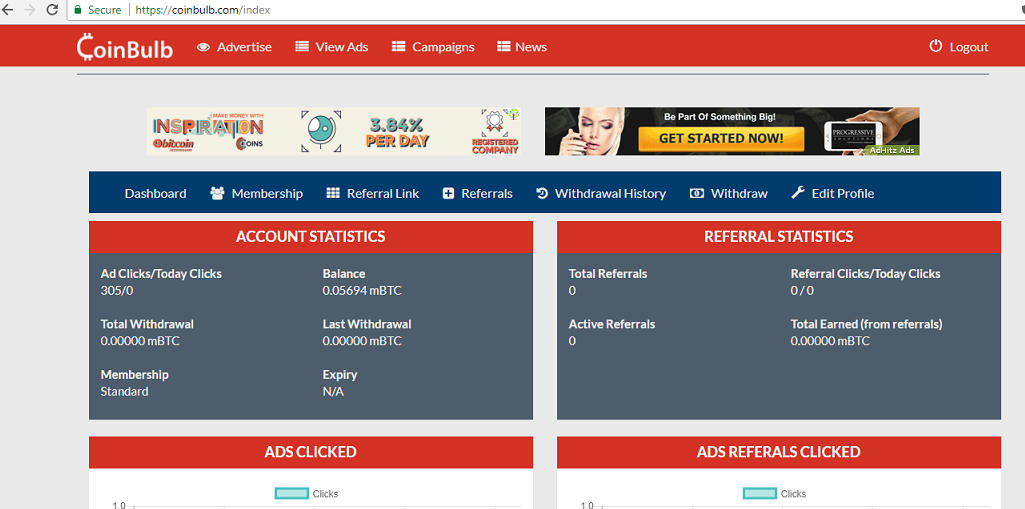Open the Membership tab
The image size is (1025, 509).
(x=267, y=193)
